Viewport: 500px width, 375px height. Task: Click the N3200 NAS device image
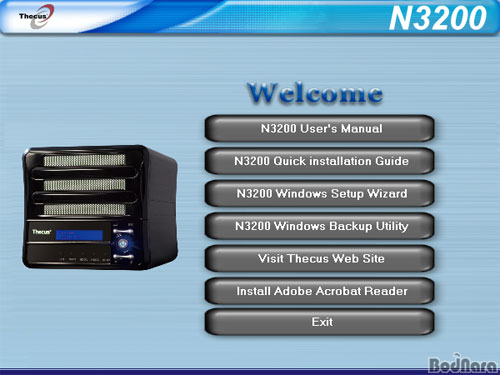pyautogui.click(x=100, y=207)
